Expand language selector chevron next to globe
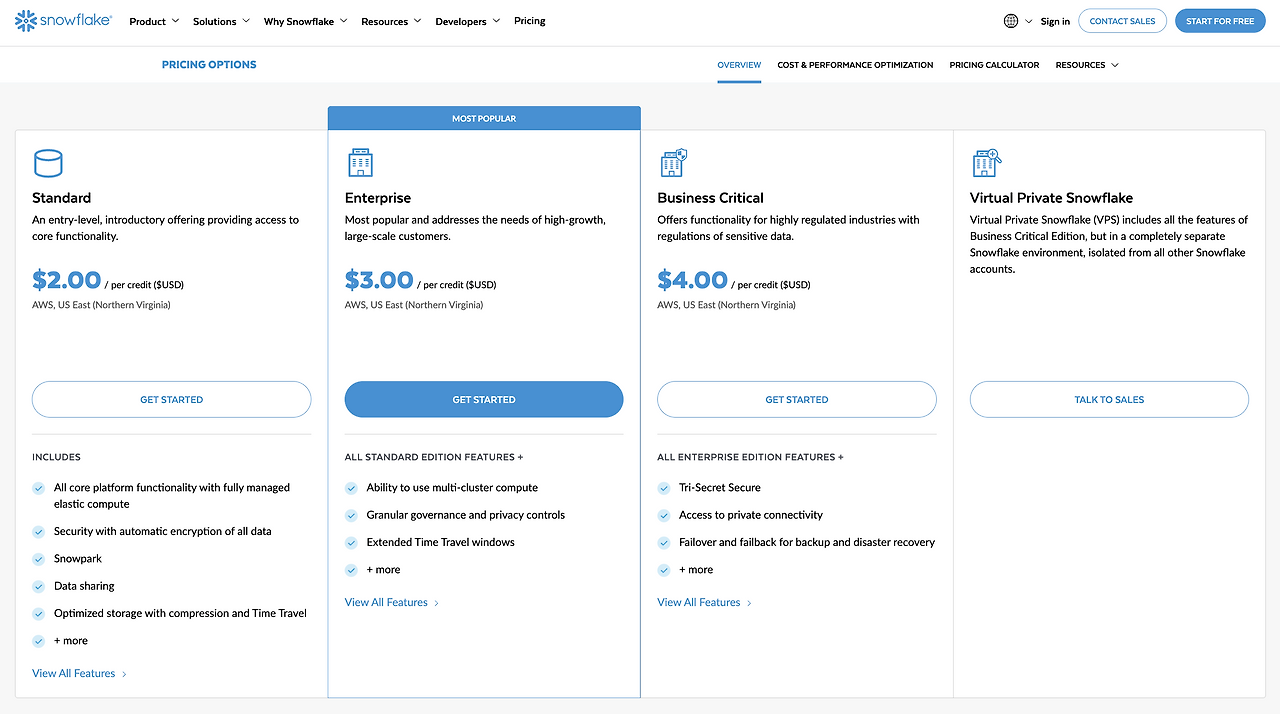 pos(1029,21)
